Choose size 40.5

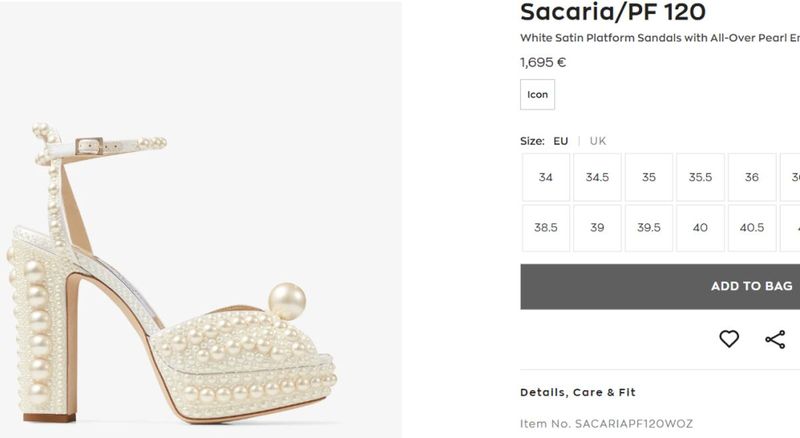[x=752, y=228]
